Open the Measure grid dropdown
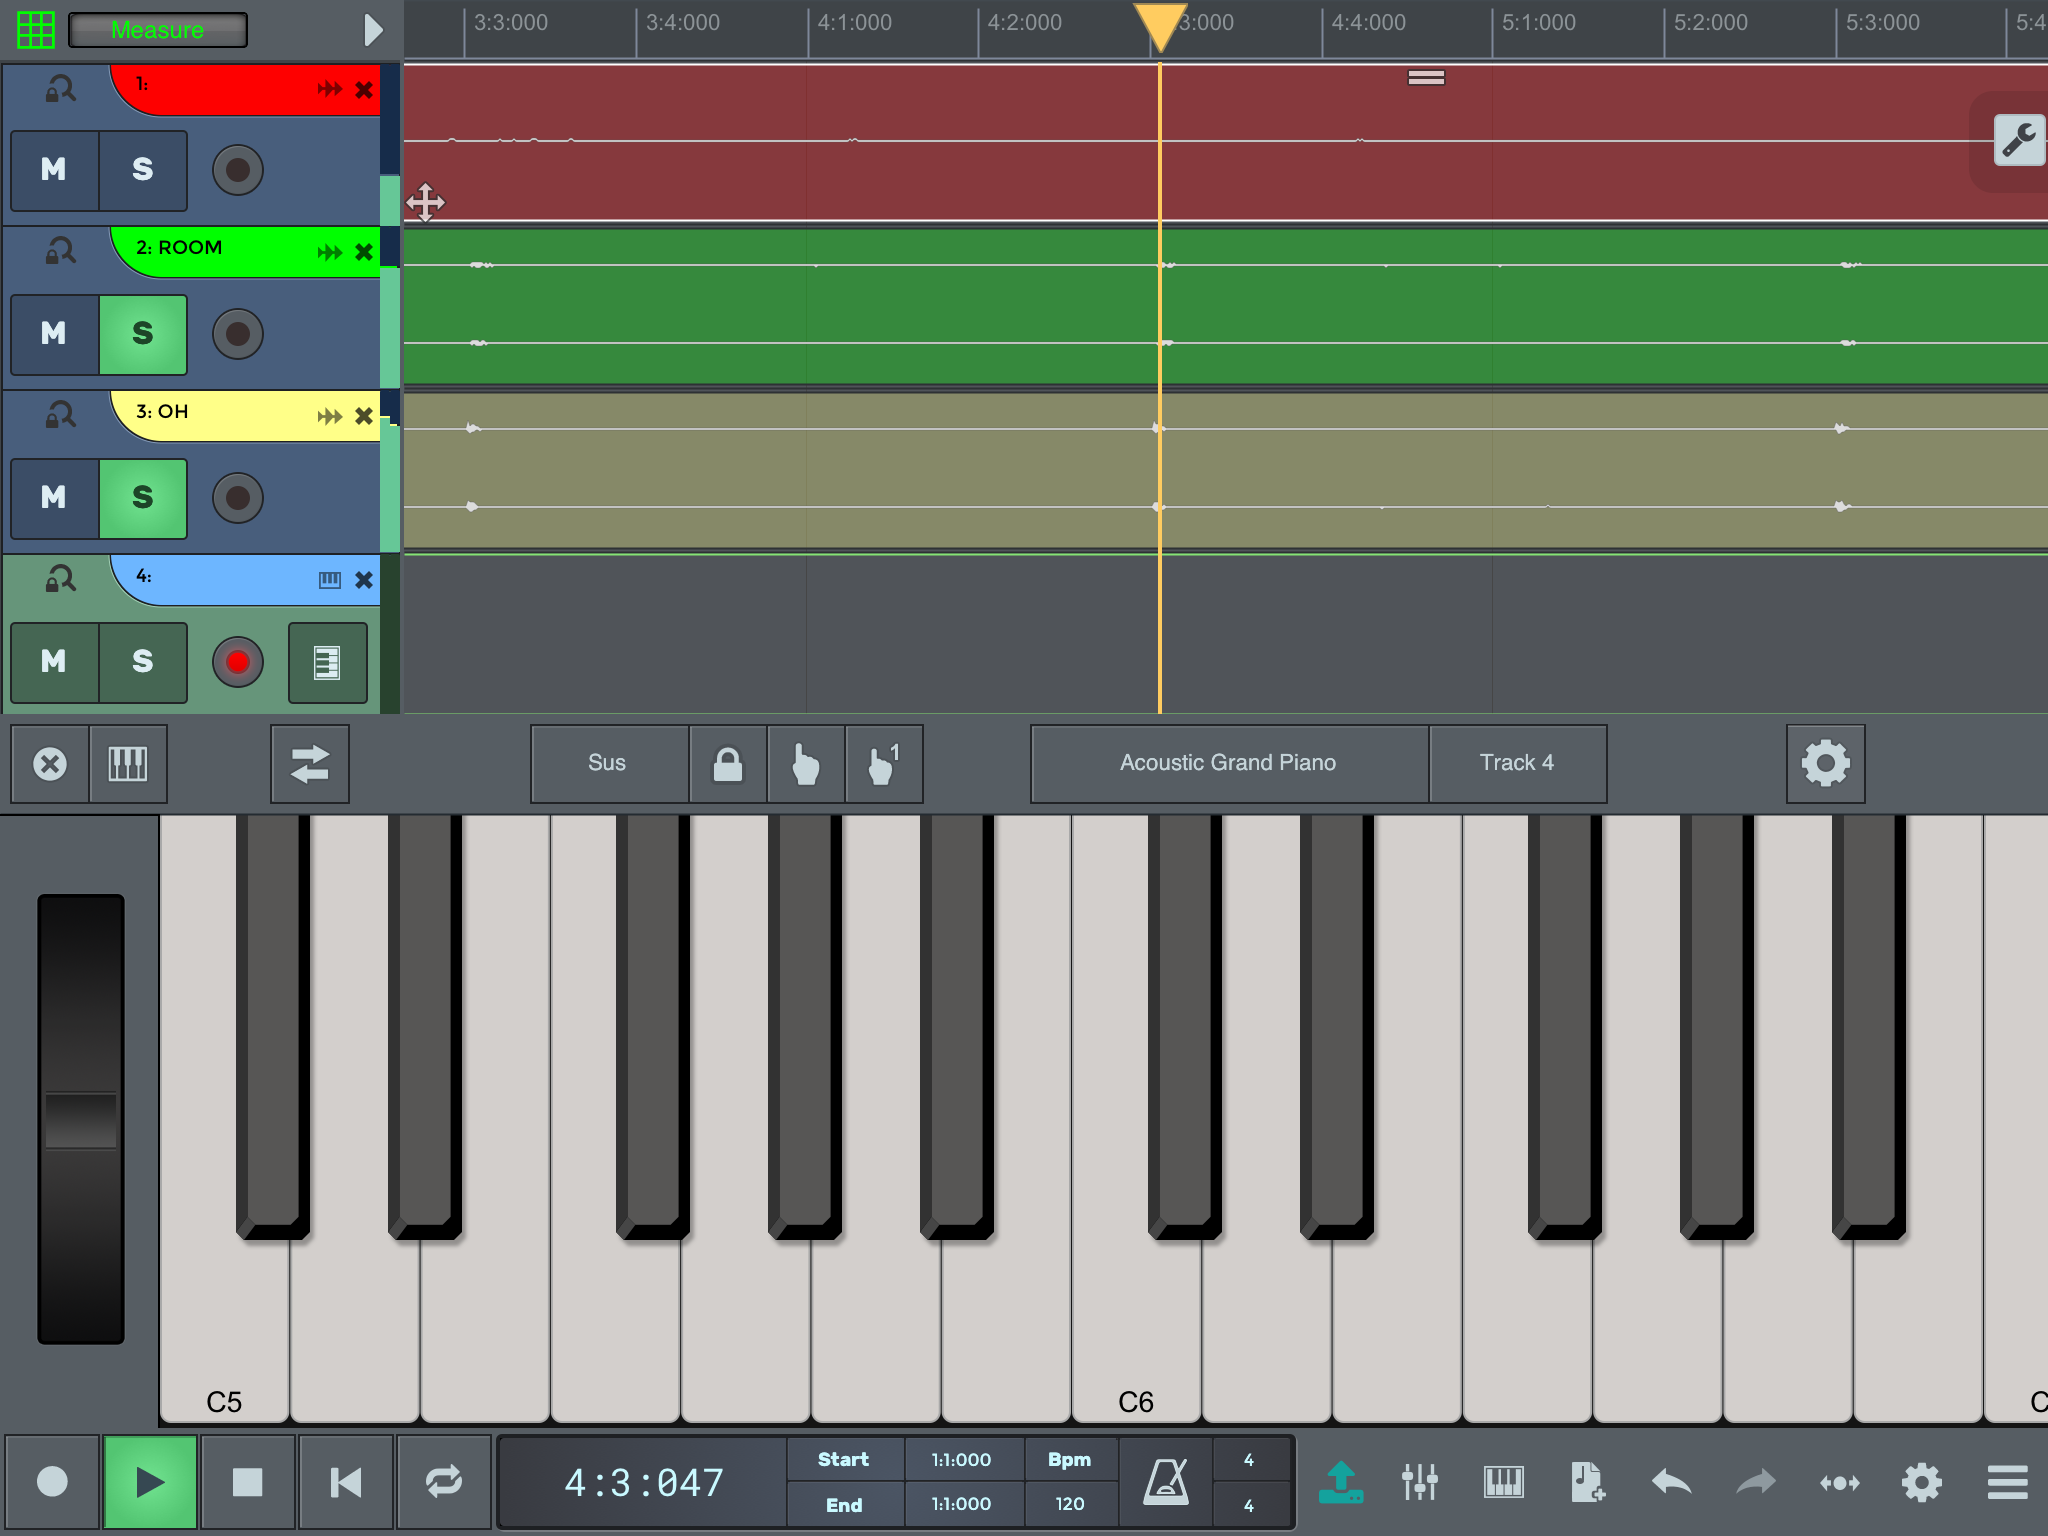2048x1536 pixels. point(158,30)
